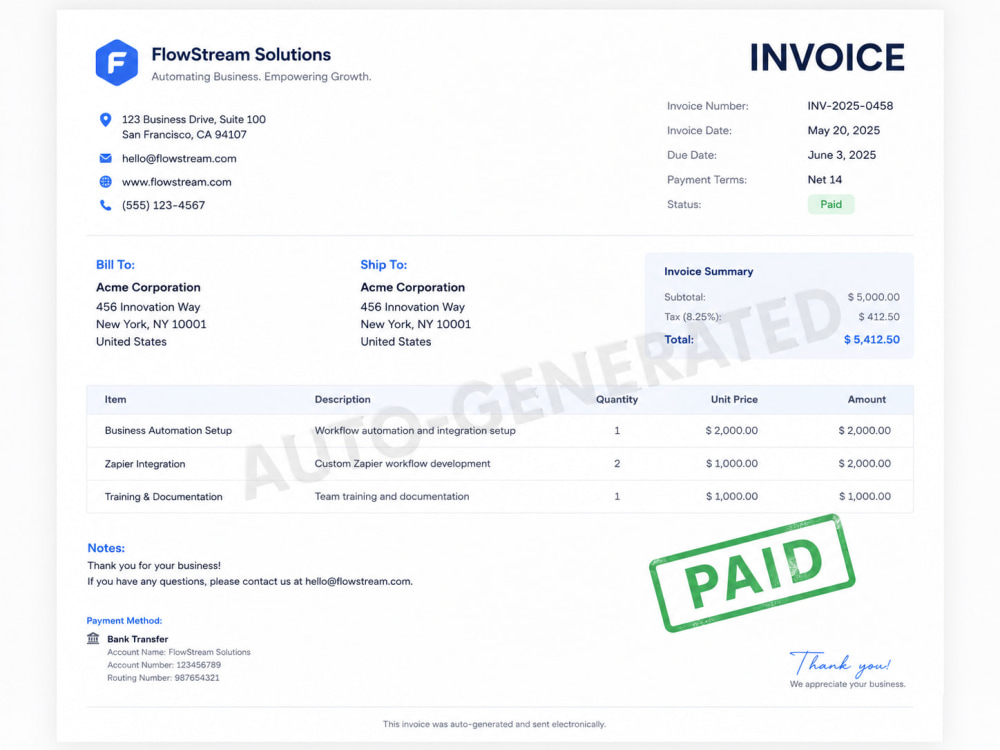Click the Paid status badge
1000x750 pixels.
[x=830, y=204]
